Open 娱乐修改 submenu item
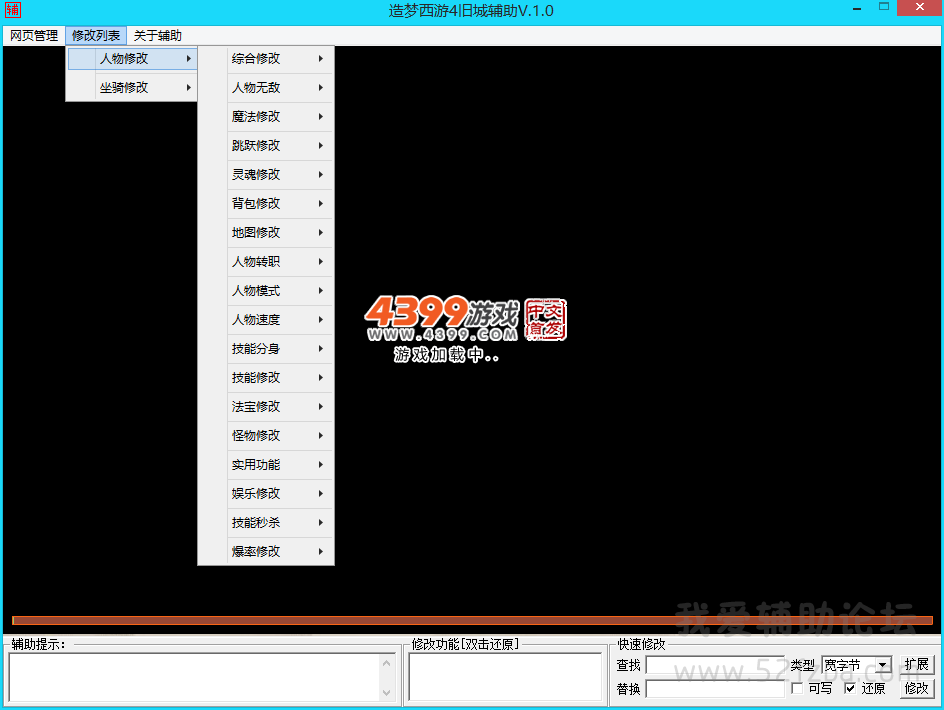This screenshot has height=710, width=944. click(266, 493)
